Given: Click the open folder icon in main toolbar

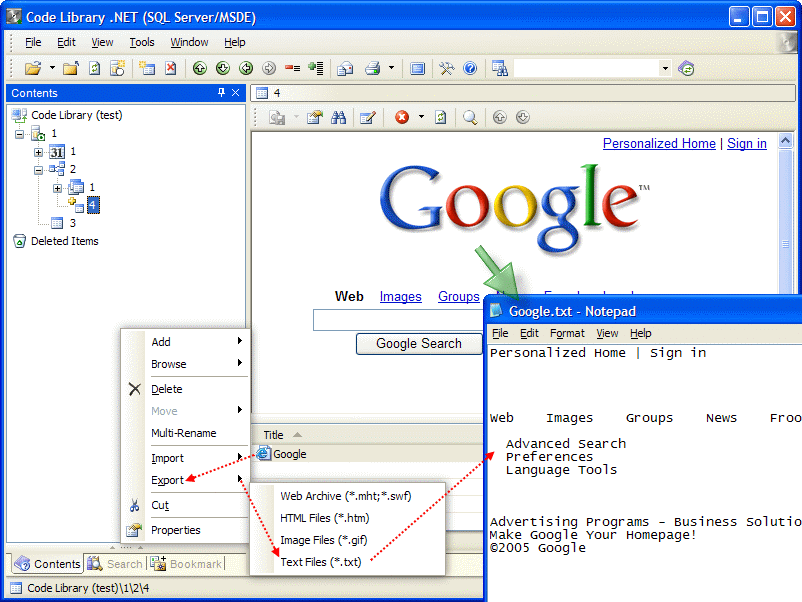Looking at the screenshot, I should click(x=33, y=68).
